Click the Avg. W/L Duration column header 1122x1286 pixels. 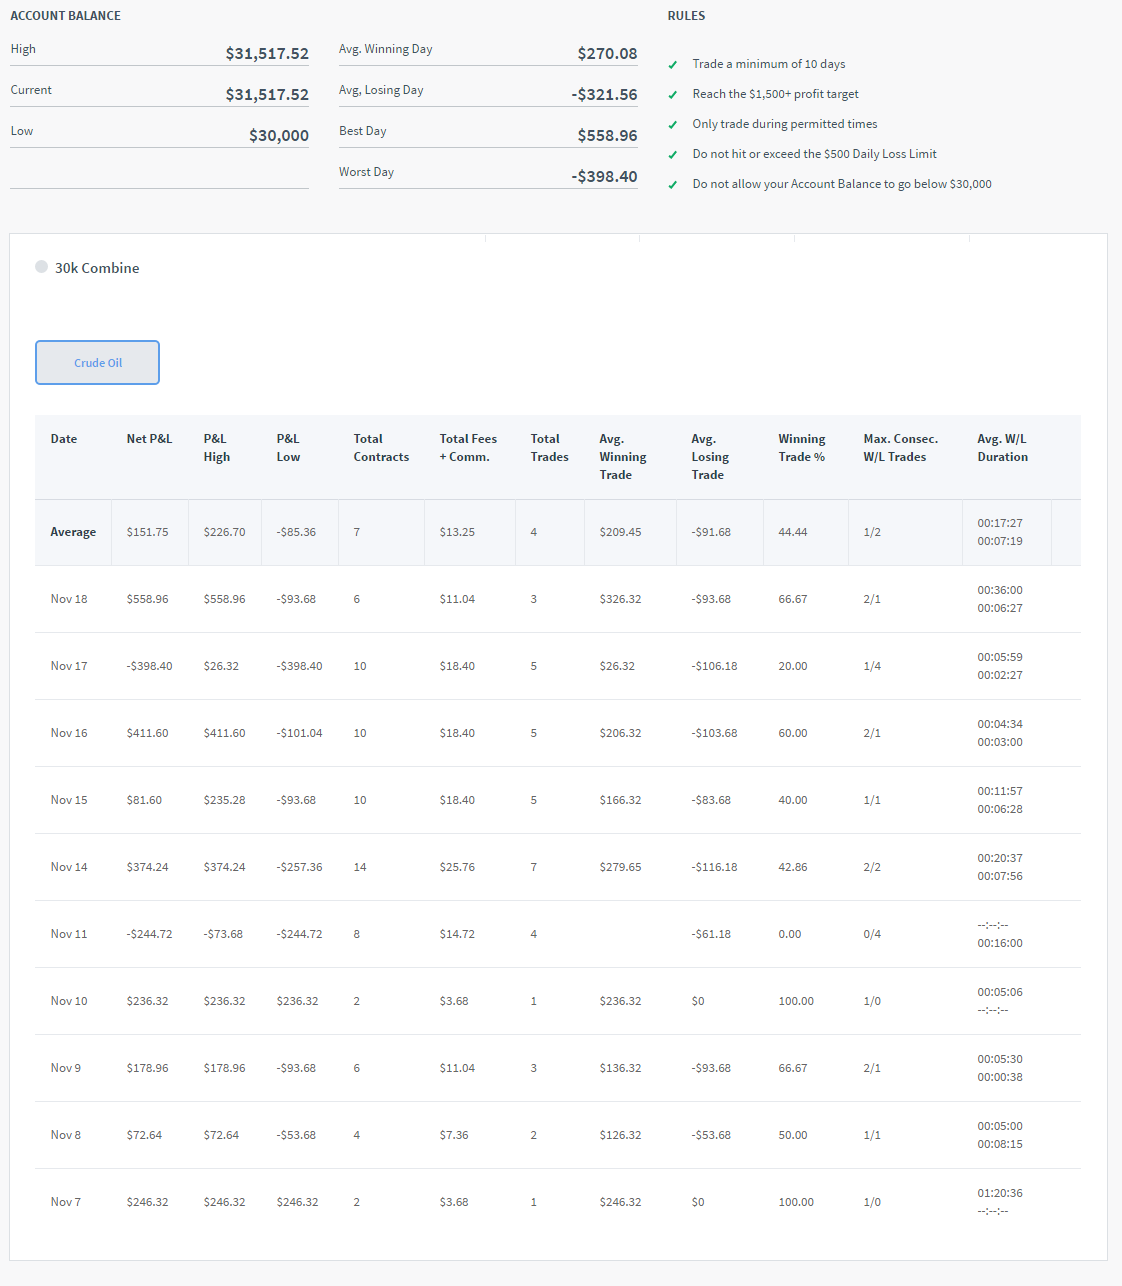pyautogui.click(x=1002, y=448)
